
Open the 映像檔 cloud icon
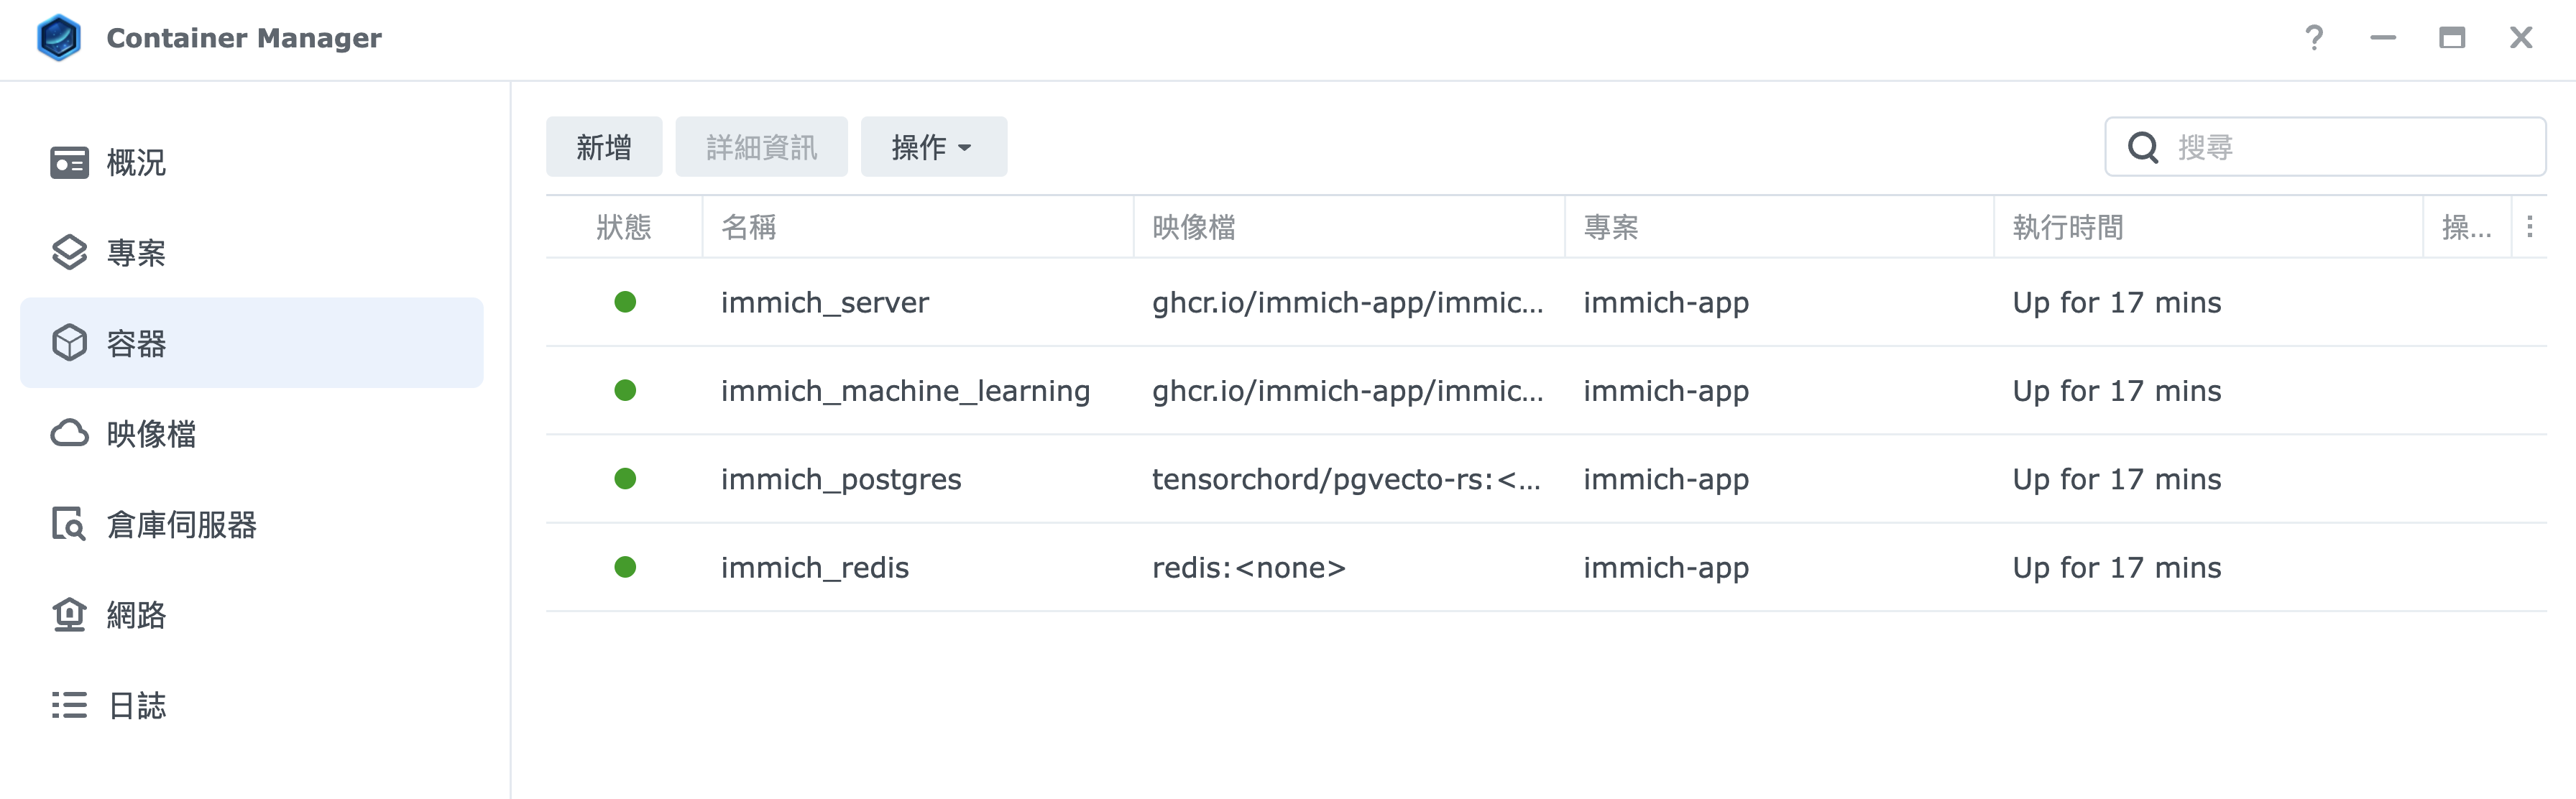pyautogui.click(x=69, y=433)
